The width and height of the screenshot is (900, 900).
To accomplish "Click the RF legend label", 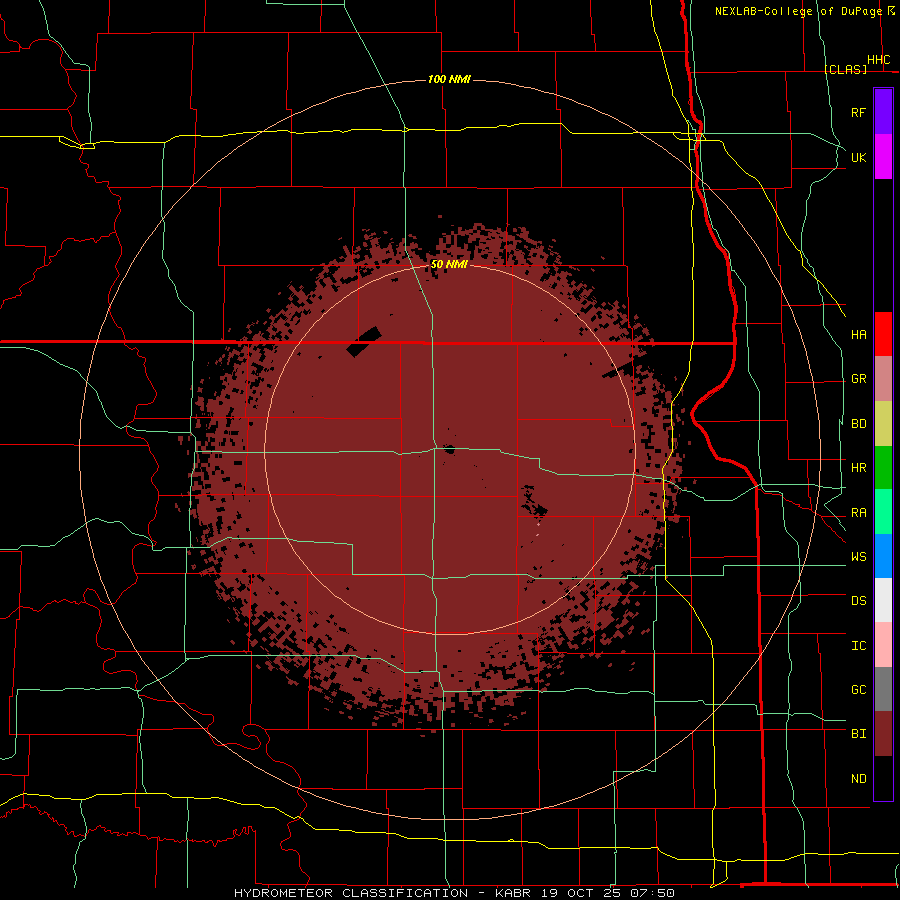I will [x=858, y=112].
